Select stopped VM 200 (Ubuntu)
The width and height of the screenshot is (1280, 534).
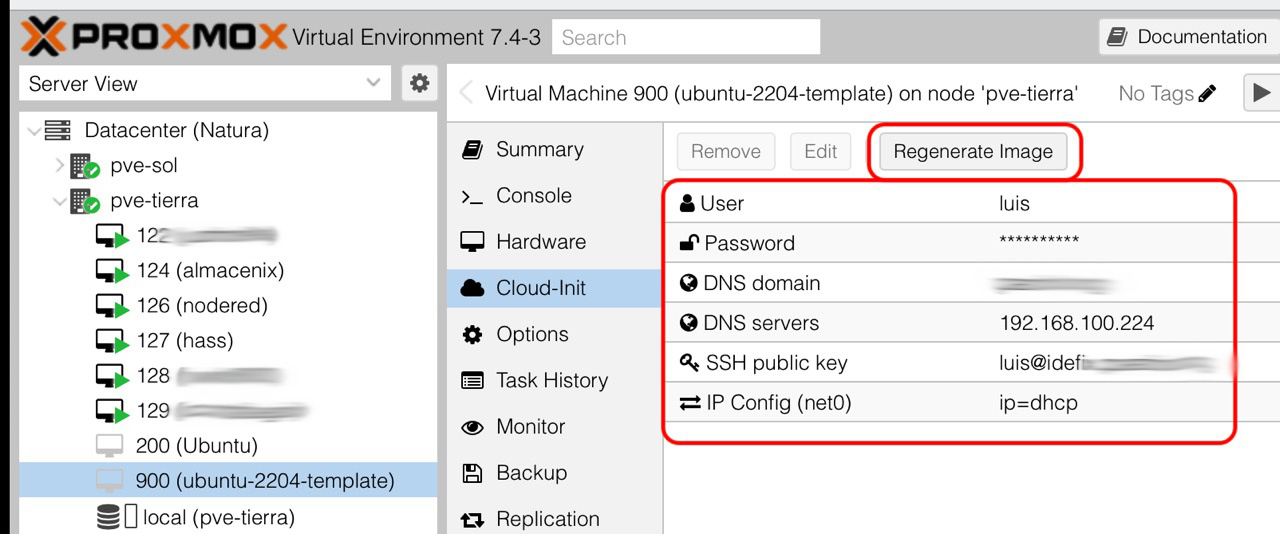coord(197,446)
